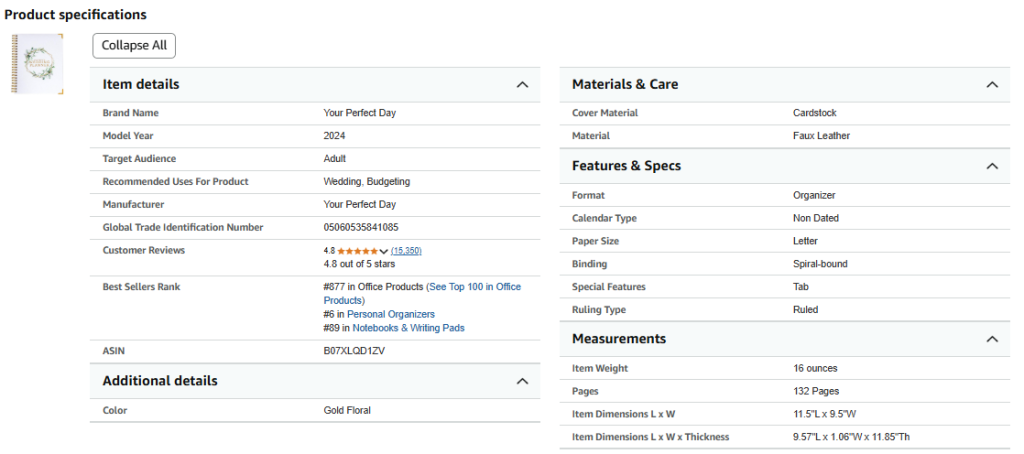Collapse the Measurements section chevron

pyautogui.click(x=991, y=339)
